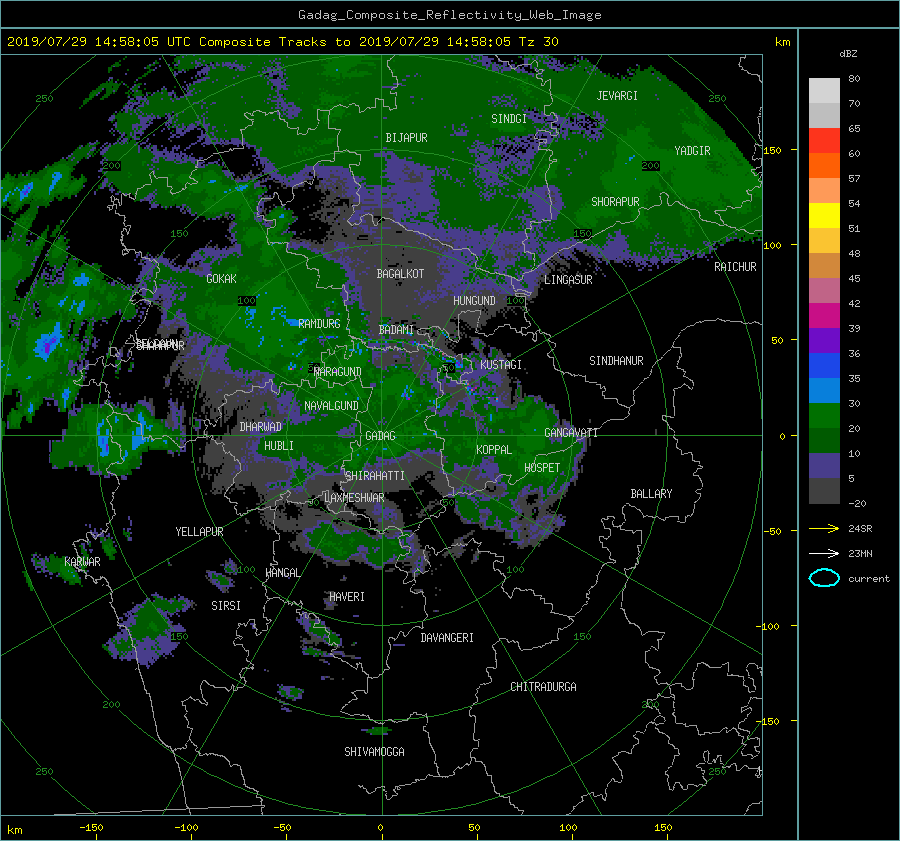The image size is (900, 841).
Task: Select the red 60–65 dBZ legend swatch
Action: (x=824, y=141)
